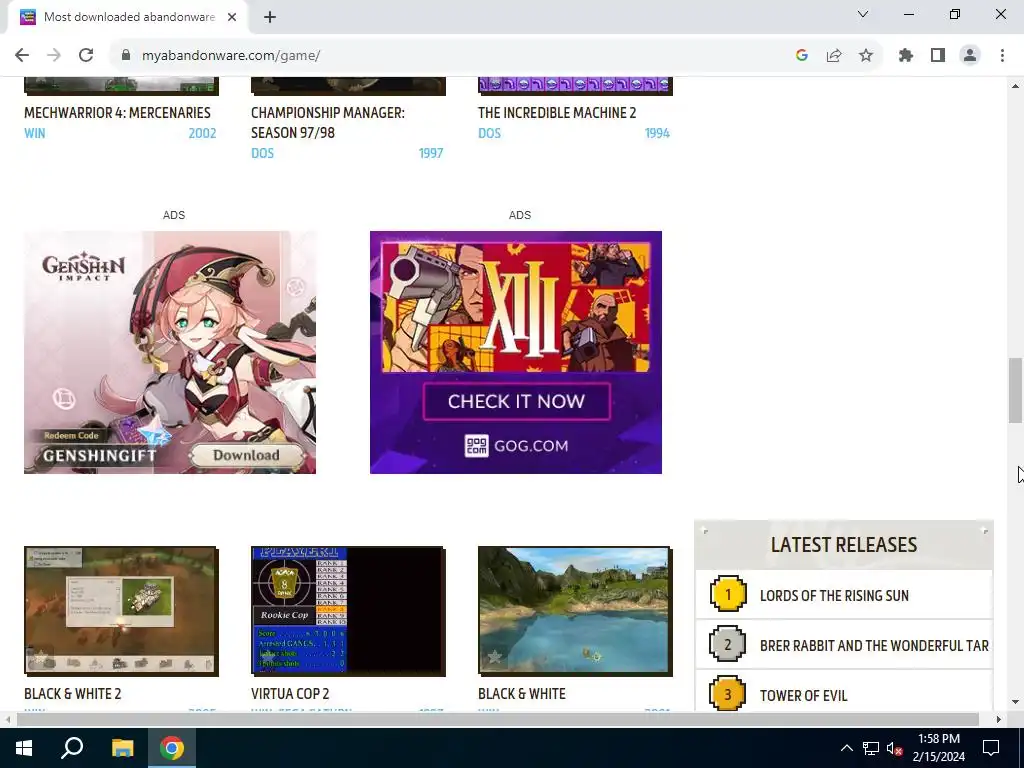Click WIN platform under Mechwarrior 4

point(35,133)
